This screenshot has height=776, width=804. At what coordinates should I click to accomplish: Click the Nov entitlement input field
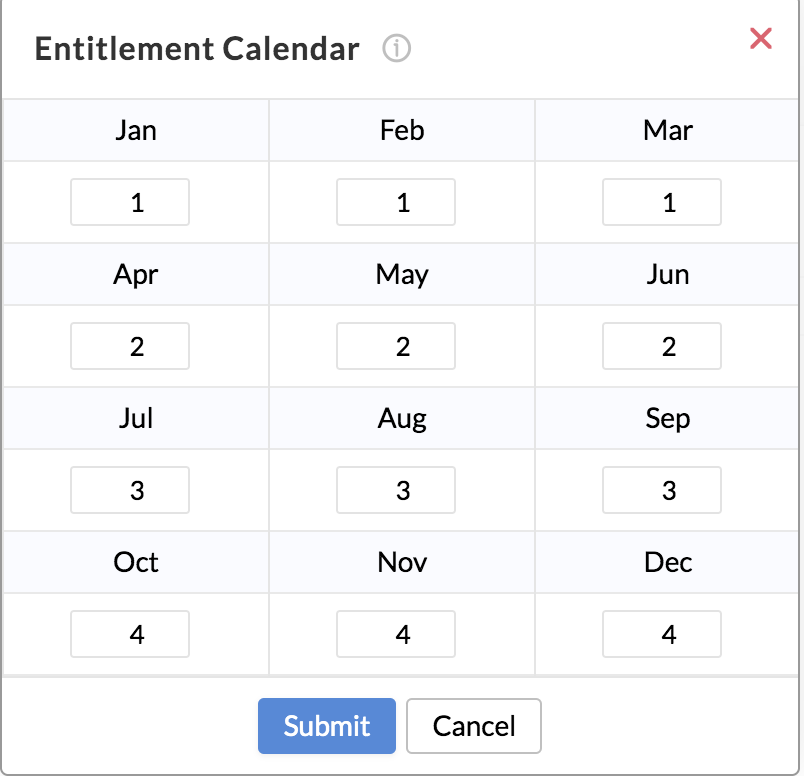(x=396, y=634)
